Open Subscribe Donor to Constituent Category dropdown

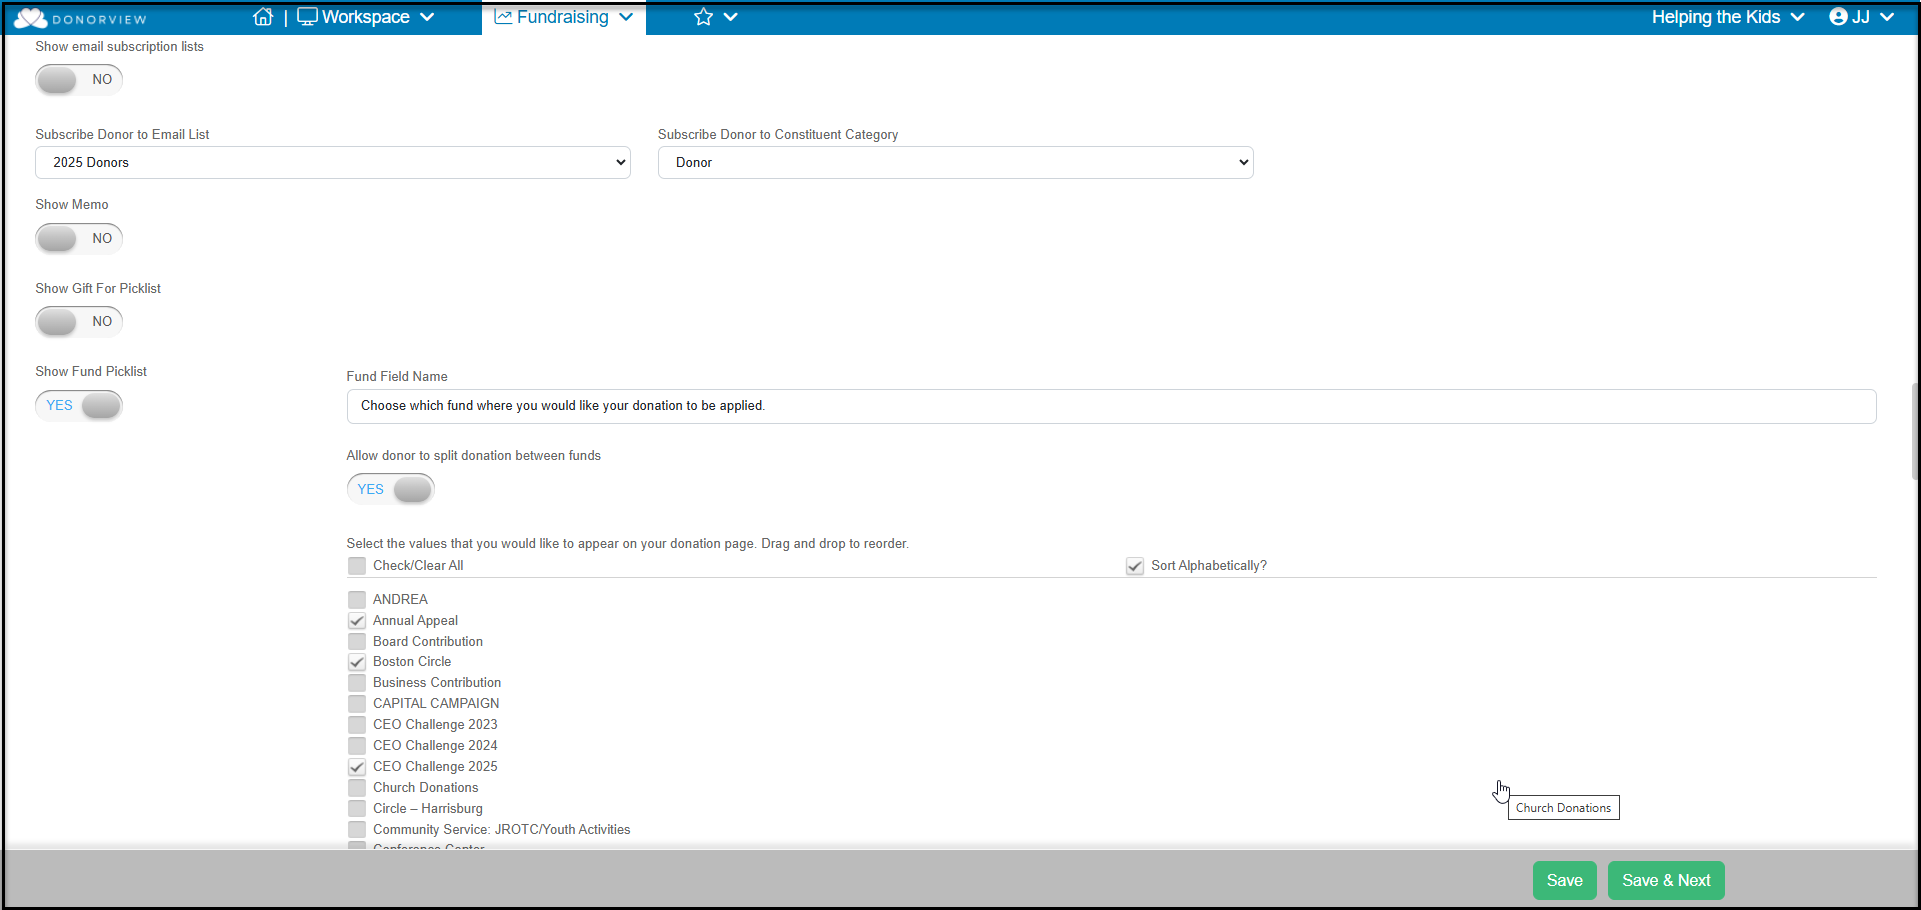tap(955, 163)
